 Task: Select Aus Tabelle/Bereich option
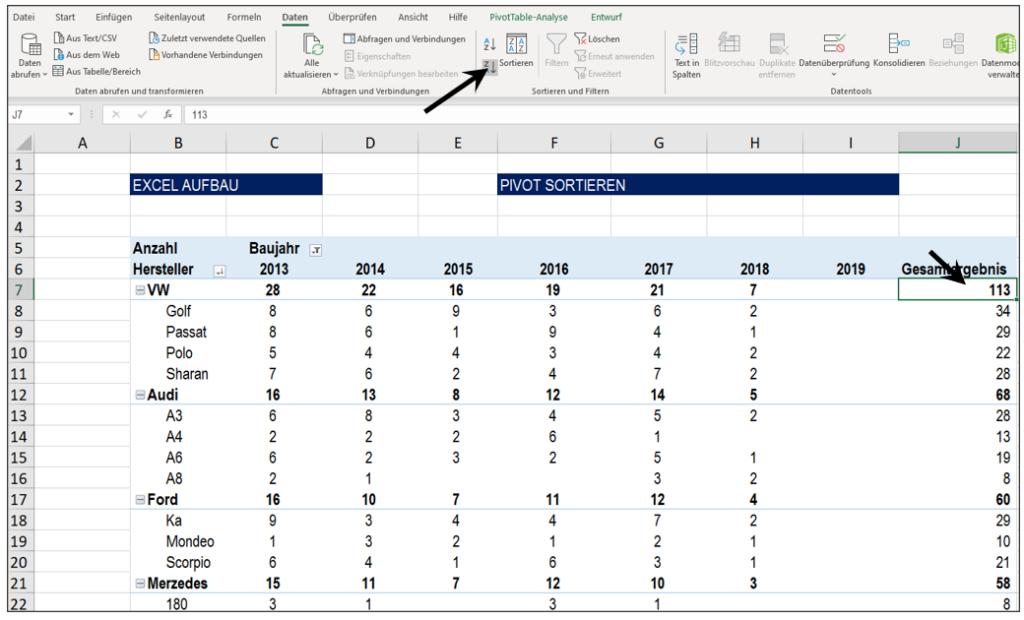coord(97,71)
